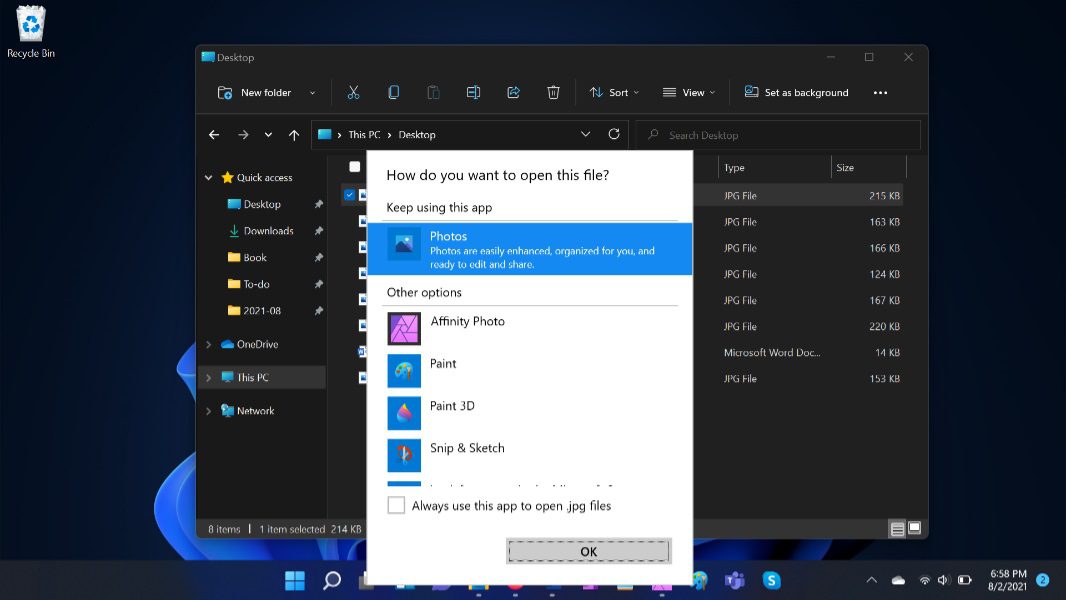Image resolution: width=1066 pixels, height=600 pixels.
Task: Pick Snip & Sketch from the list
Action: (x=467, y=448)
